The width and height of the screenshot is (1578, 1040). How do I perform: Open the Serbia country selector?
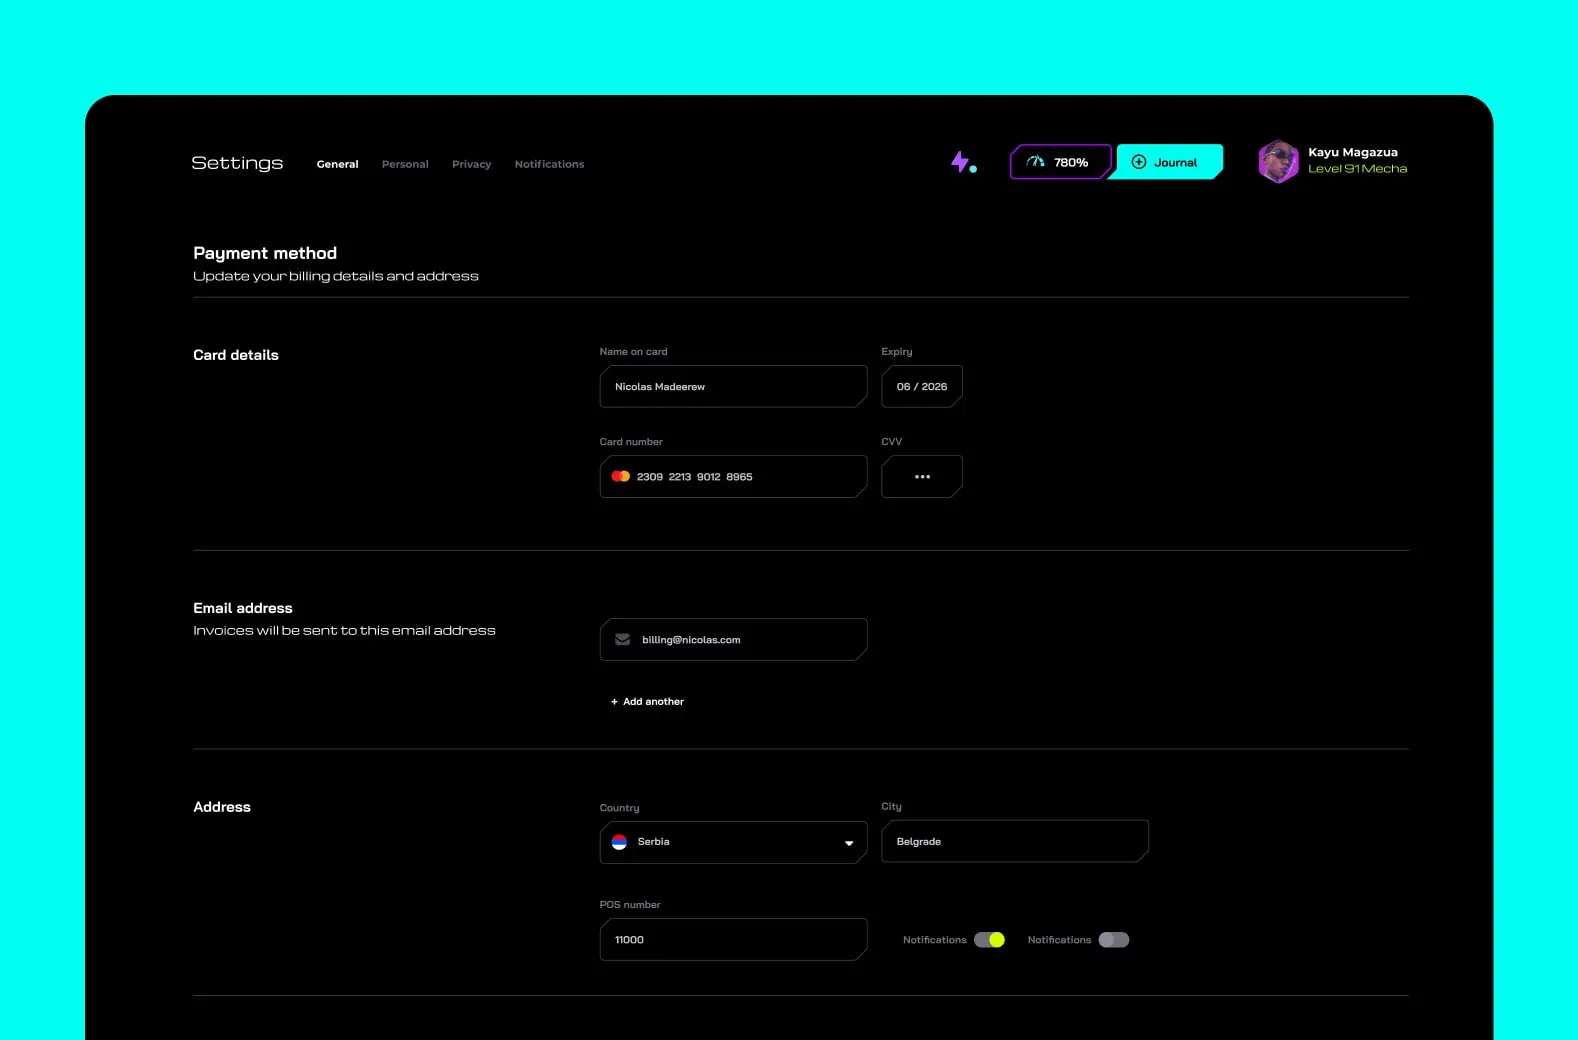pyautogui.click(x=733, y=842)
